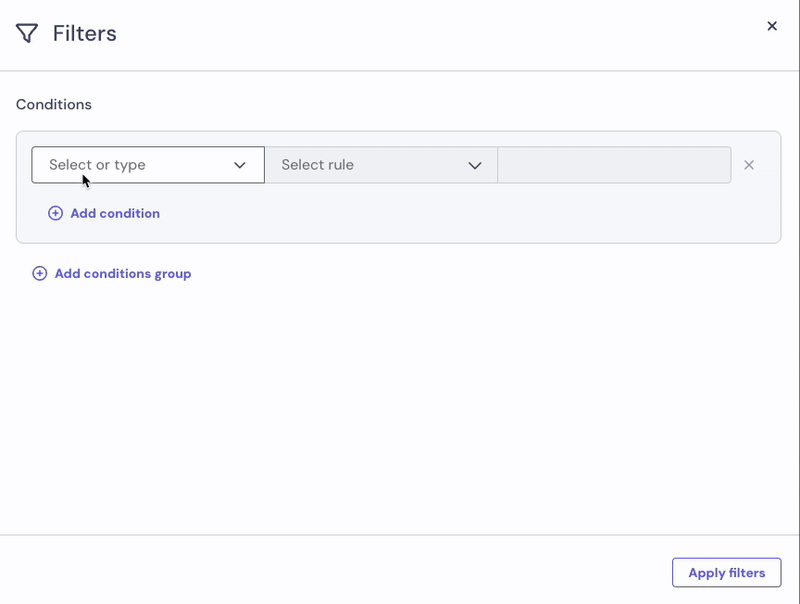Click the empty space inside the conditions group box

pyautogui.click(x=459, y=214)
